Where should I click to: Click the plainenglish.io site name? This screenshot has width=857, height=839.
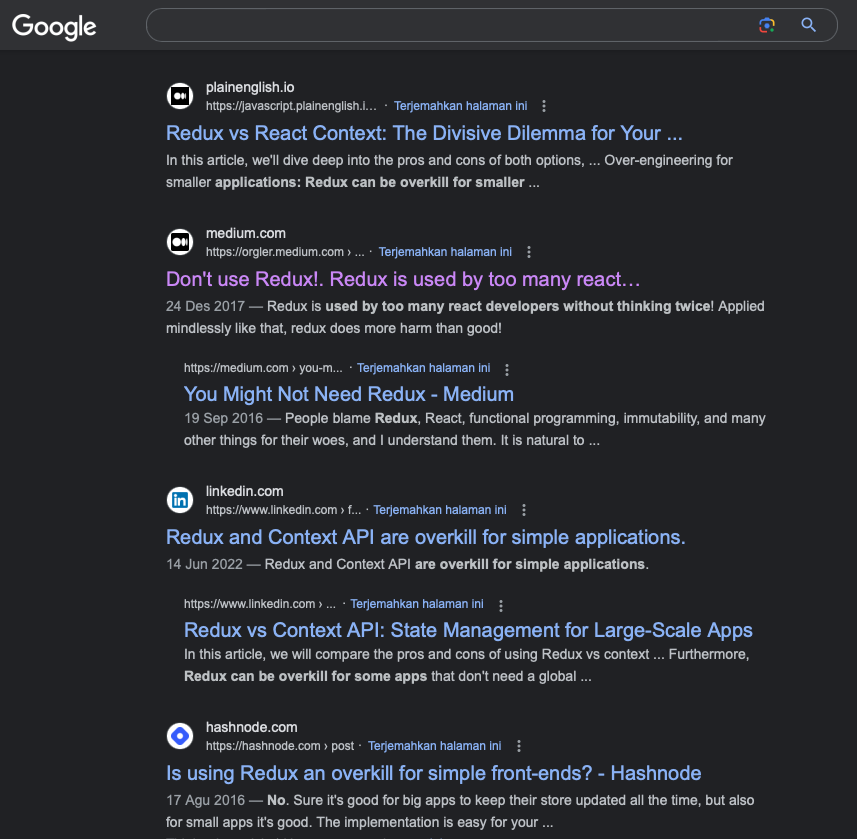[x=250, y=87]
